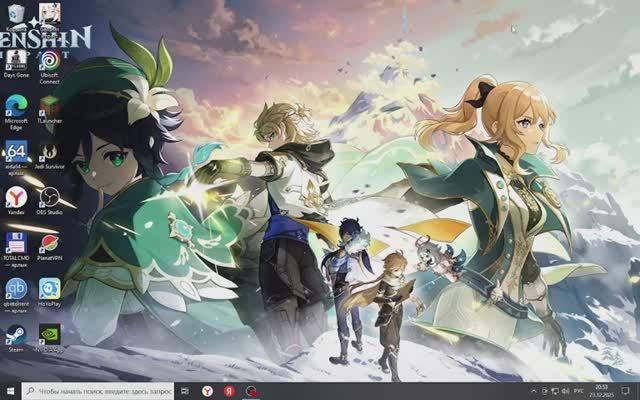The image size is (640, 400).
Task: Select the NVIDIA app shortcut
Action: pyautogui.click(x=49, y=338)
